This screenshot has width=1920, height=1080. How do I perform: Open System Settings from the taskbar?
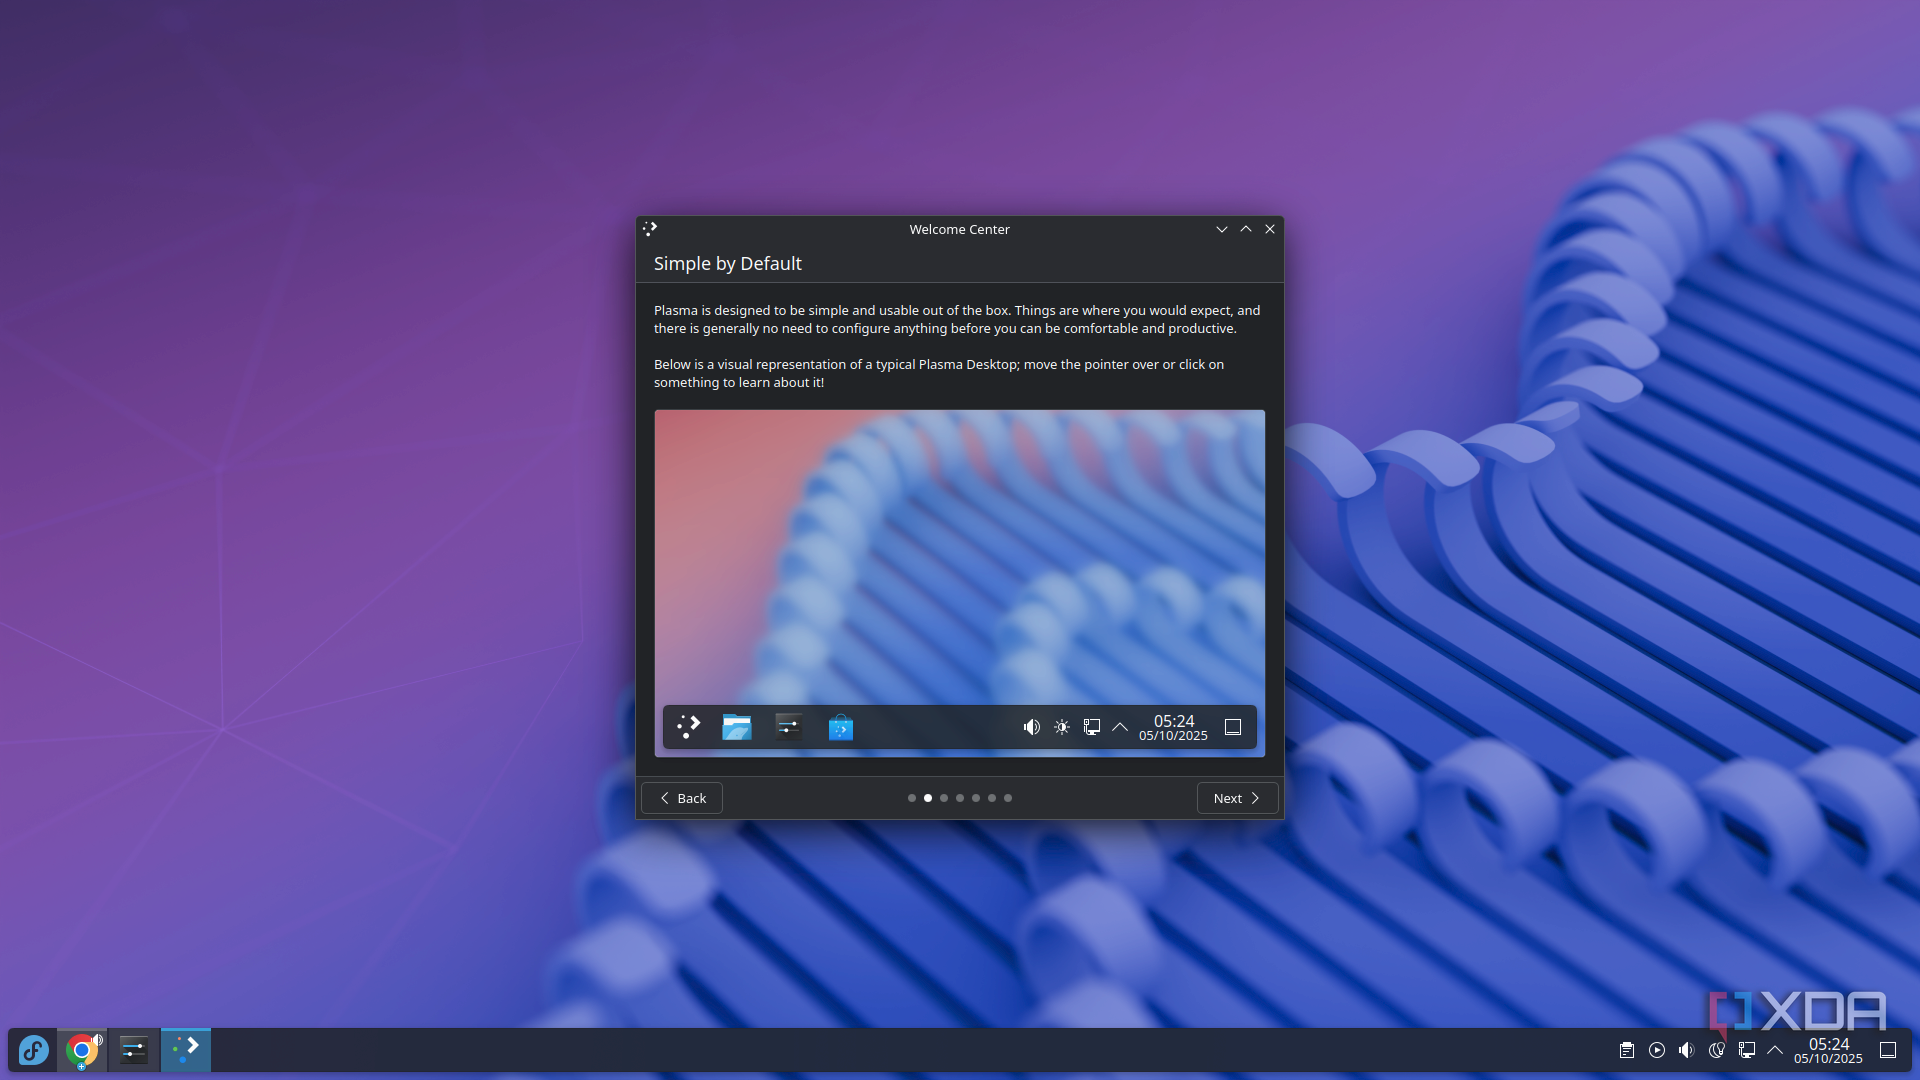pos(134,1050)
